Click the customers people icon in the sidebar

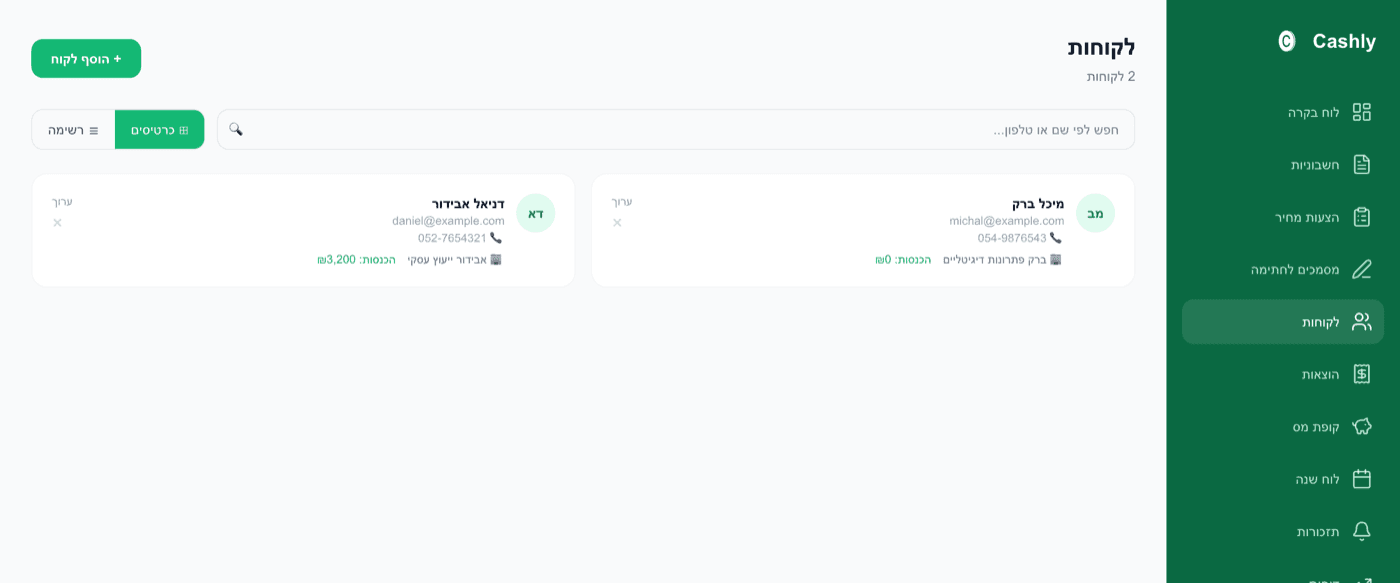pyautogui.click(x=1361, y=322)
